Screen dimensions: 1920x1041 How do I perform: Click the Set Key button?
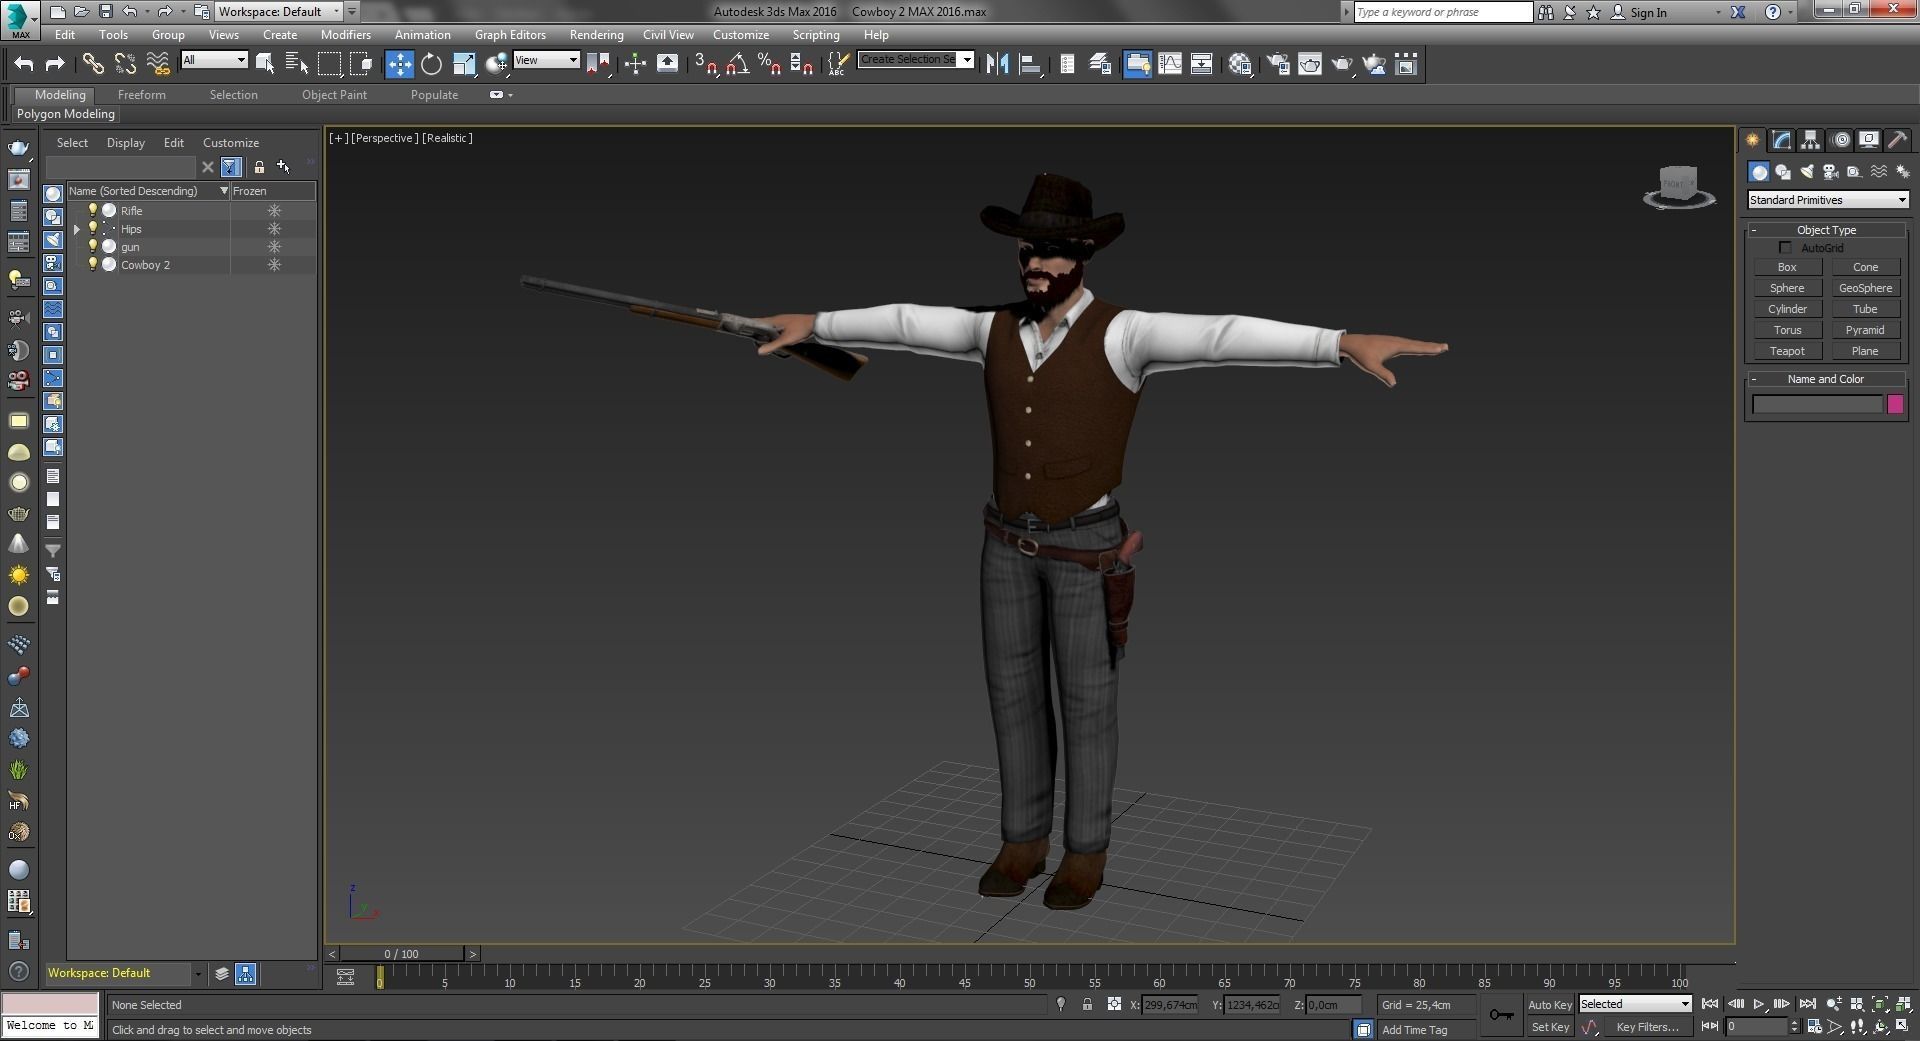pyautogui.click(x=1550, y=1027)
